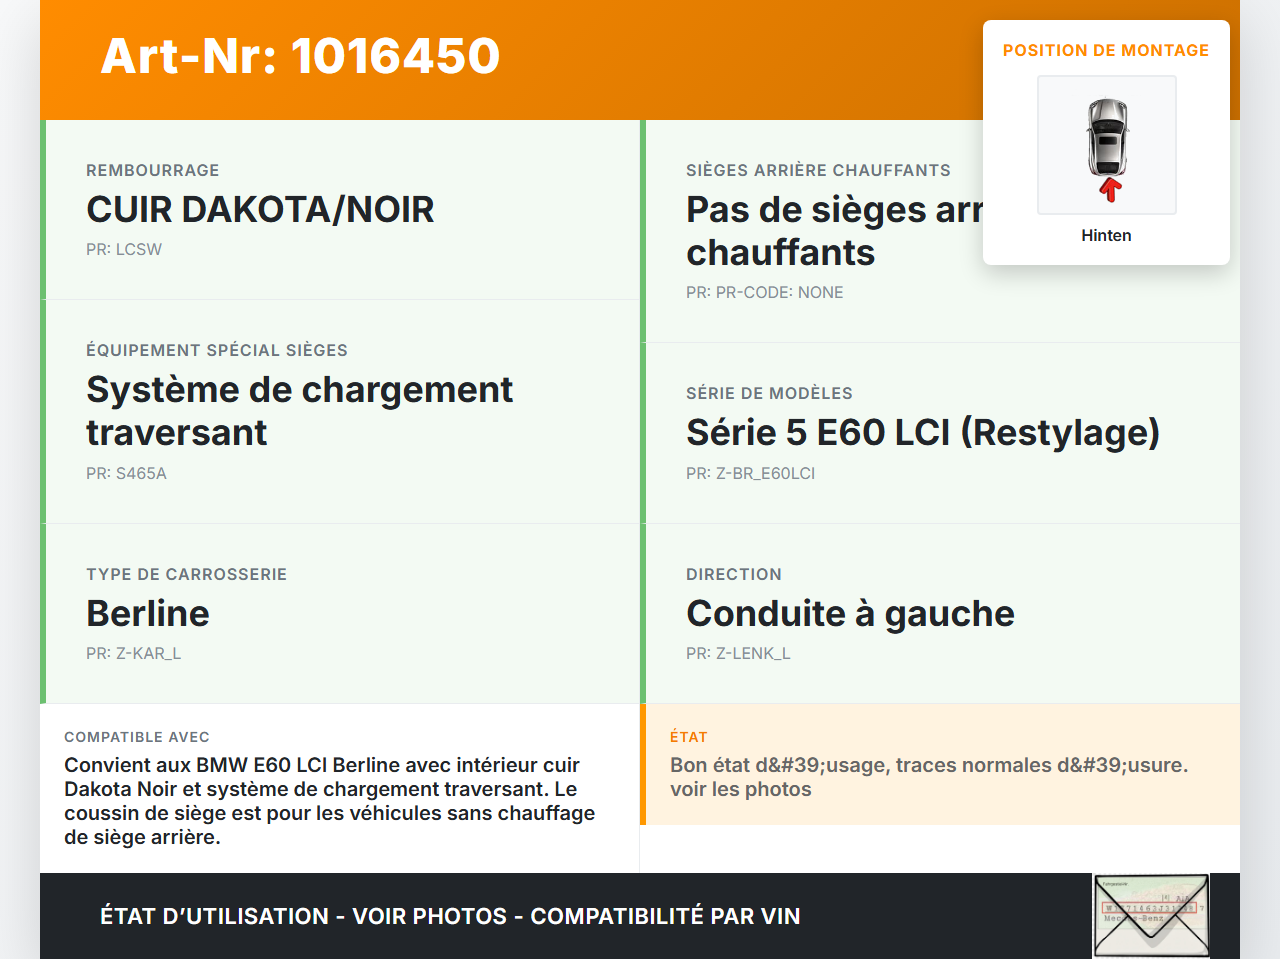Click the SIÈGES ARRIÈRE CHAUFFANTS label
Screen dimensions: 1280x959
818,170
